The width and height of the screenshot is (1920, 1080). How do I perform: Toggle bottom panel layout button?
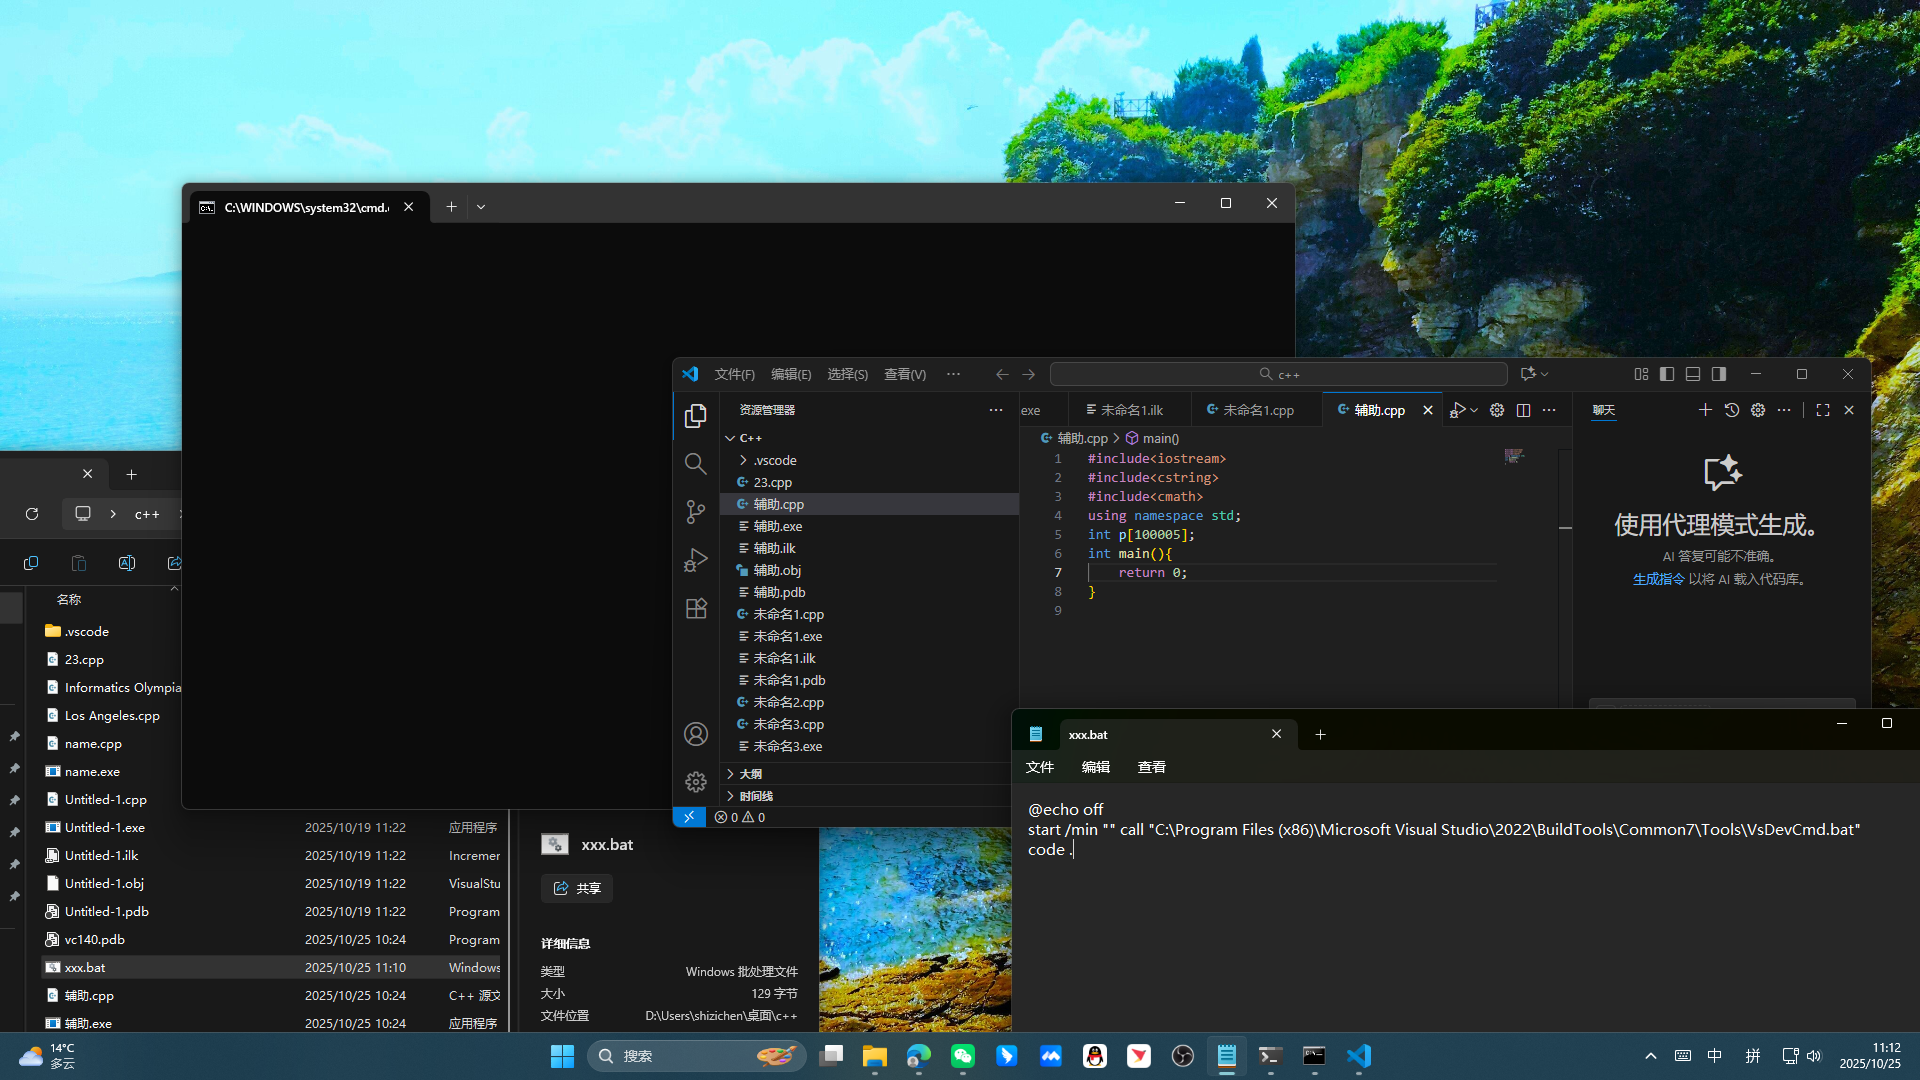pos(1693,374)
